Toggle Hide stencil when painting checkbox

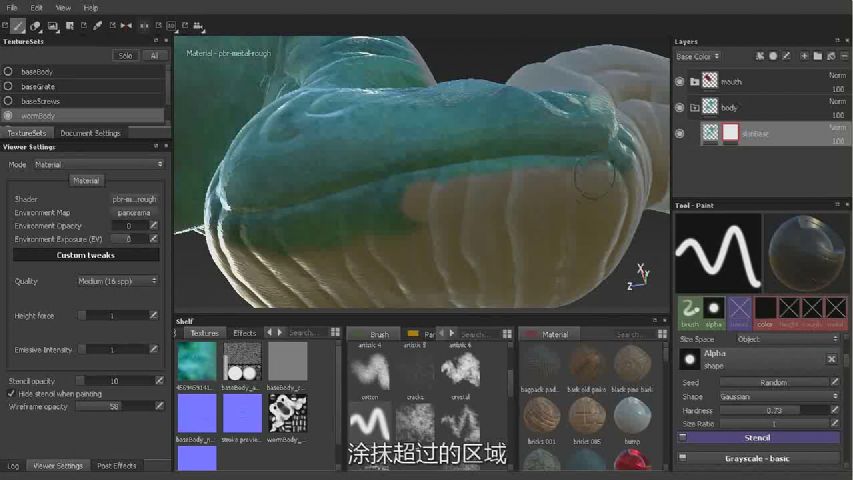pyautogui.click(x=11, y=393)
